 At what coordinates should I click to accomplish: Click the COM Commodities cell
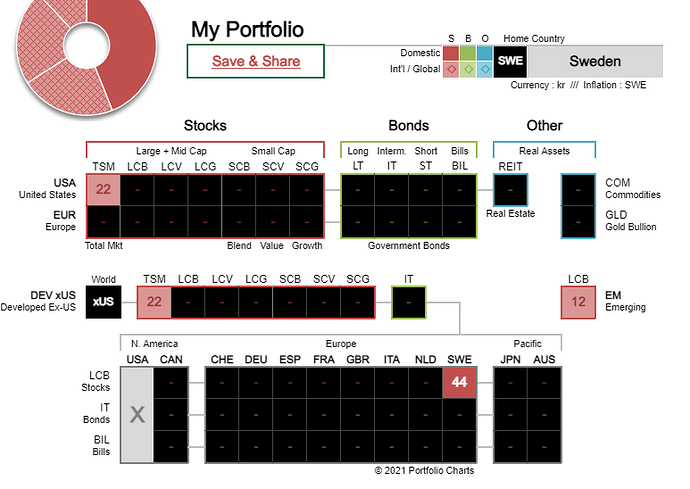click(578, 189)
